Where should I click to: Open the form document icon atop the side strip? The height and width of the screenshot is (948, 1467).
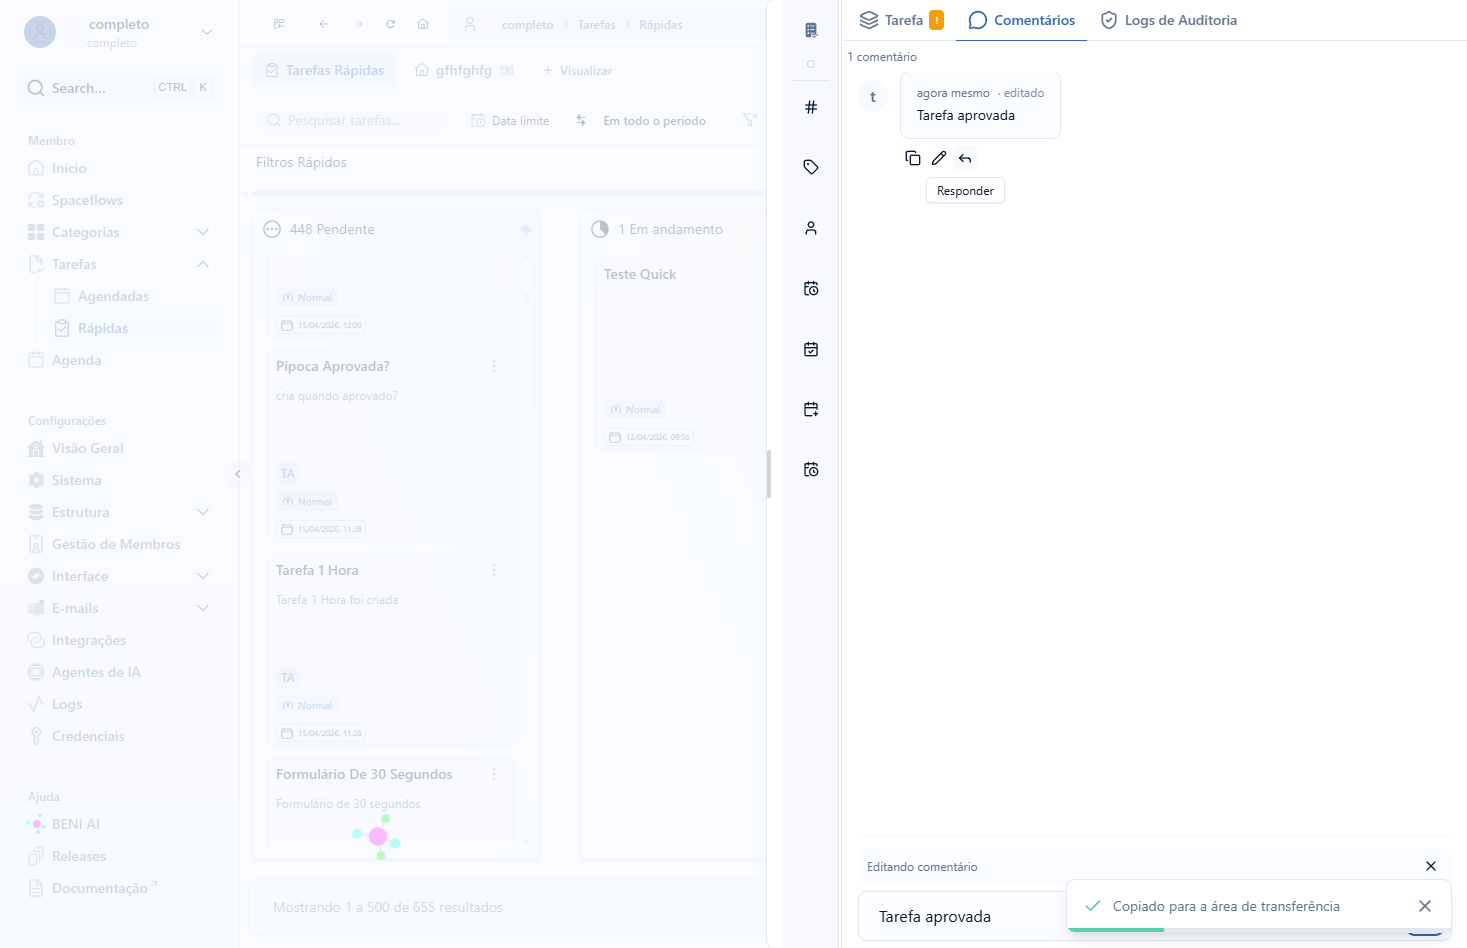tap(811, 30)
